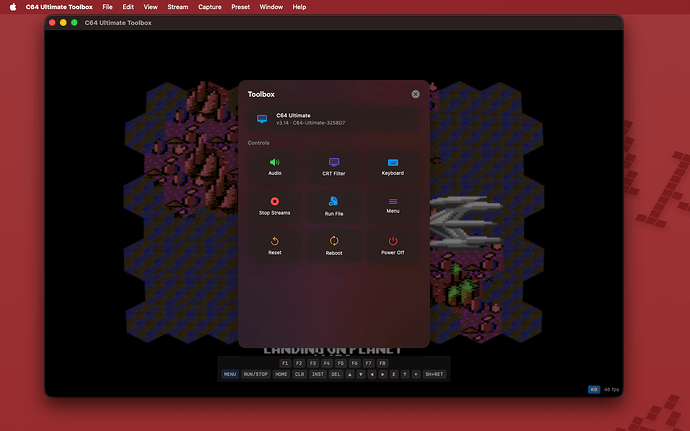Open the Edit menu
This screenshot has width=690, height=431.
128,7
